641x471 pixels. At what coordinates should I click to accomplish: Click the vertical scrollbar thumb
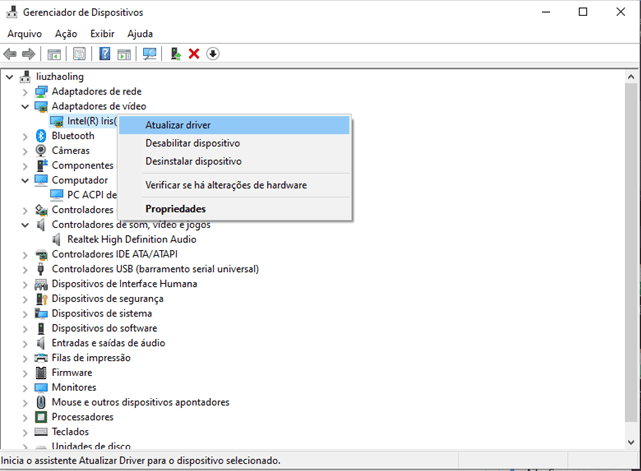[631, 251]
